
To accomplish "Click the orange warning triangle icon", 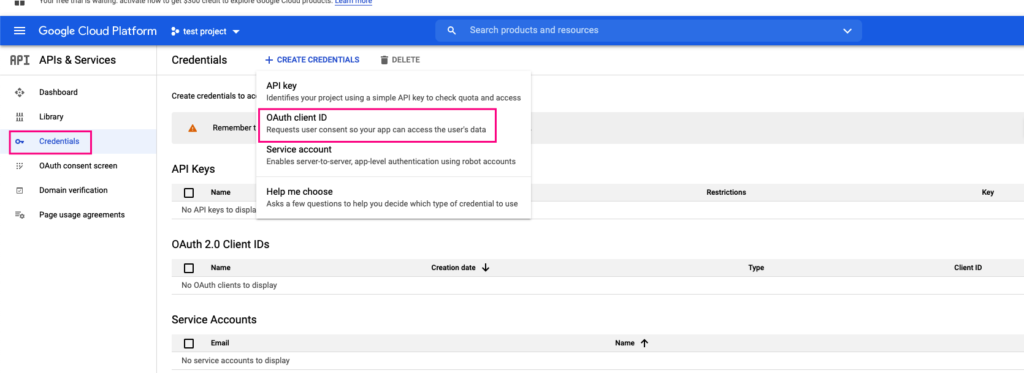I will point(192,128).
